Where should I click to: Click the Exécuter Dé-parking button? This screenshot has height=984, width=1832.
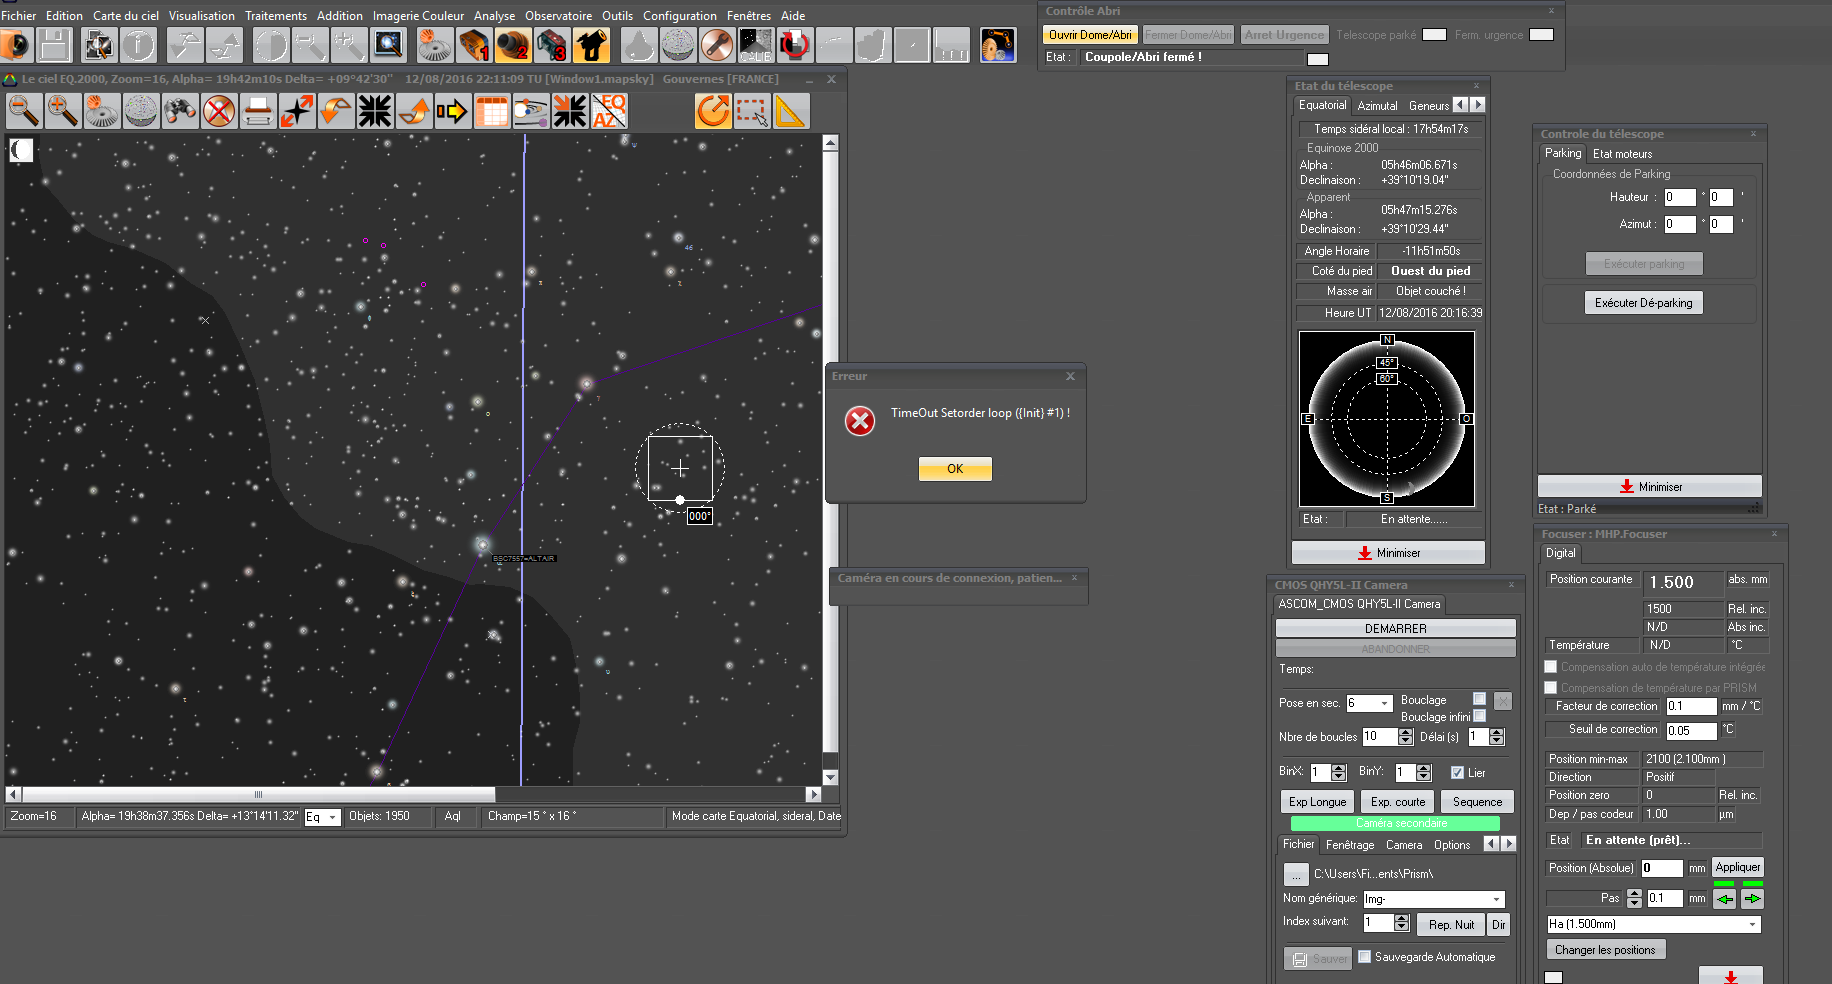click(x=1643, y=303)
